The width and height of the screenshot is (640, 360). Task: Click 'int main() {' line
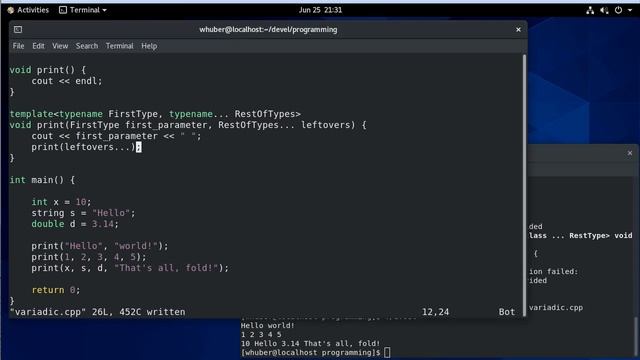click(42, 180)
